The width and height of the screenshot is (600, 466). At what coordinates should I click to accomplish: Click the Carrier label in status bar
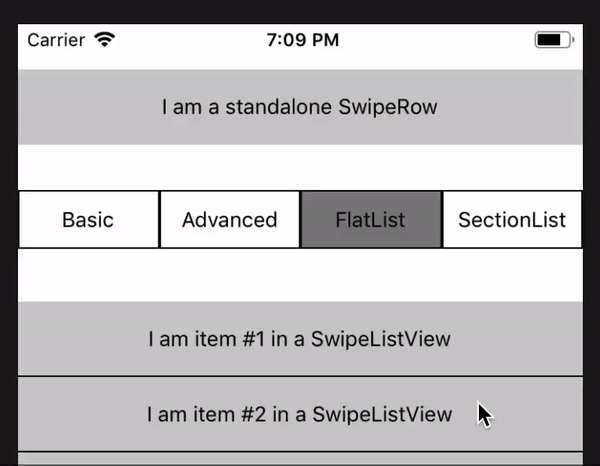(56, 41)
